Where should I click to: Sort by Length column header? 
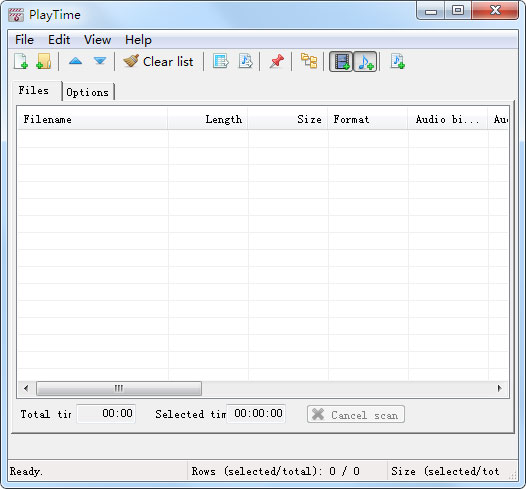coord(208,119)
